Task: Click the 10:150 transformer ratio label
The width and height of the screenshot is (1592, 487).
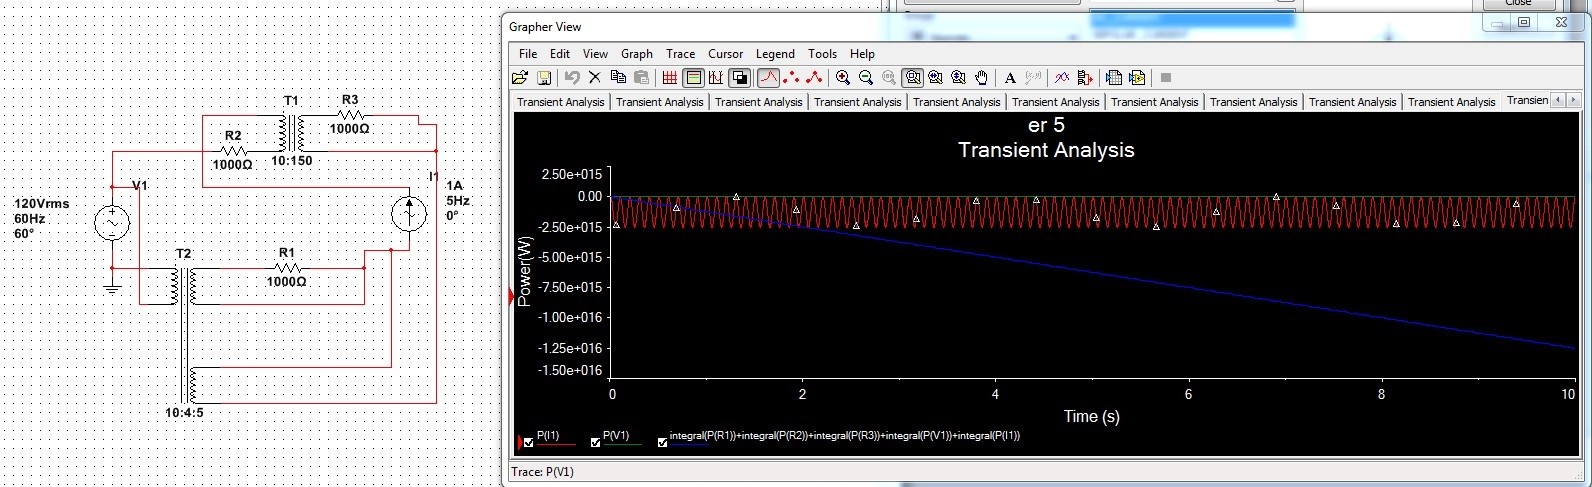Action: point(292,160)
